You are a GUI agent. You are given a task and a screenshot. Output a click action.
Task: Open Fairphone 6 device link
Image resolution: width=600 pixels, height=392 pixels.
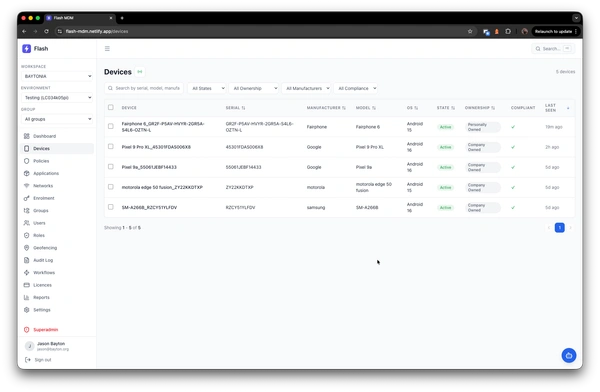pyautogui.click(x=163, y=127)
